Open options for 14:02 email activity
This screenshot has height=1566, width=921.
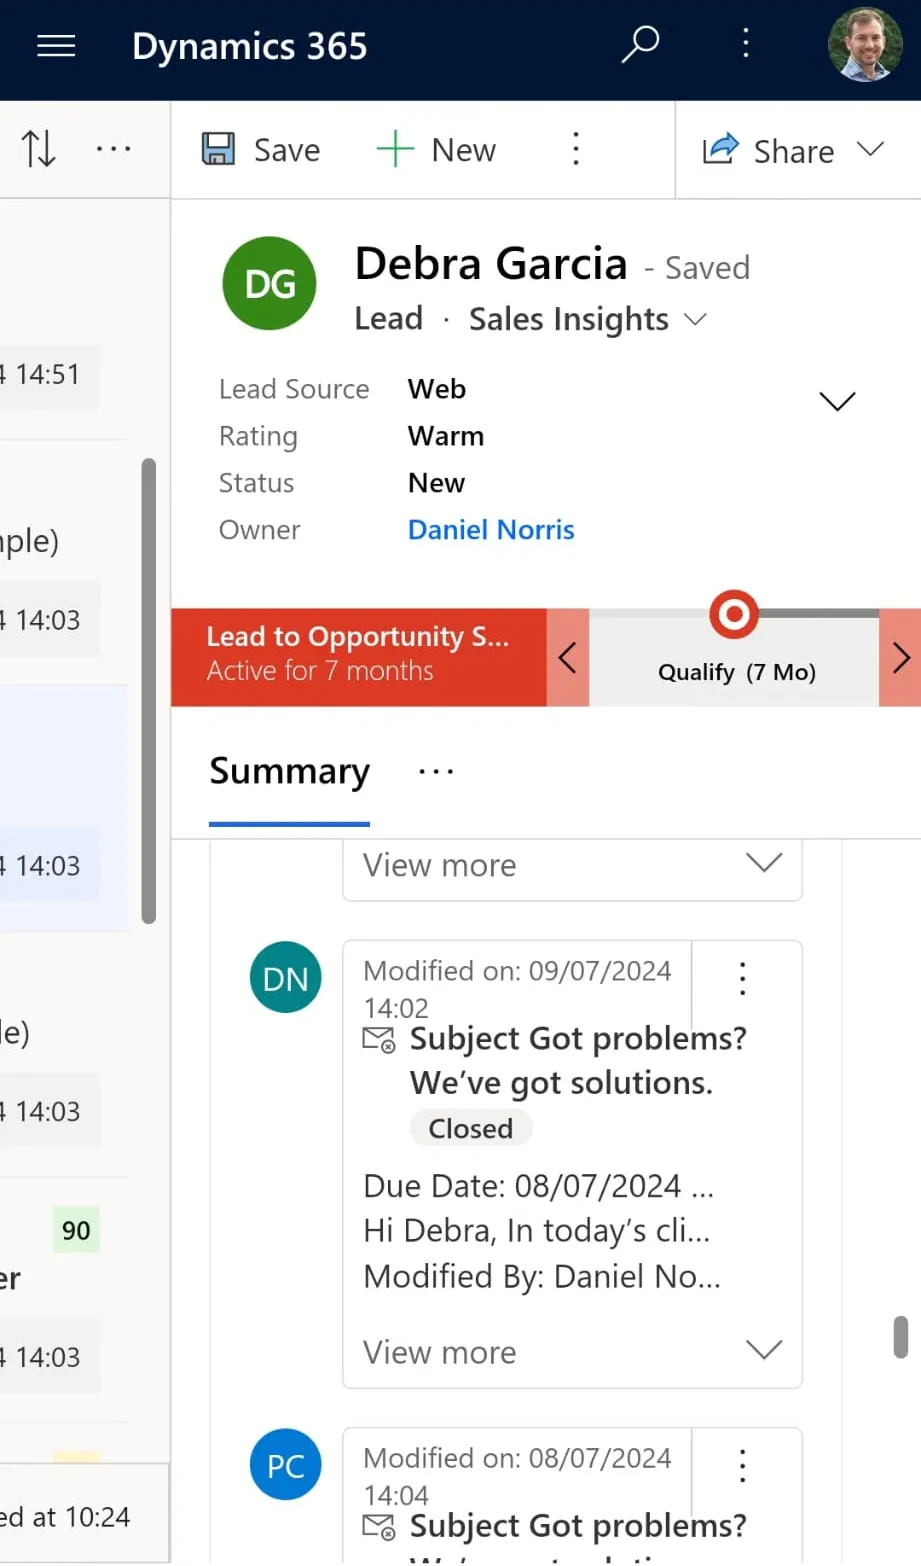[x=743, y=978]
